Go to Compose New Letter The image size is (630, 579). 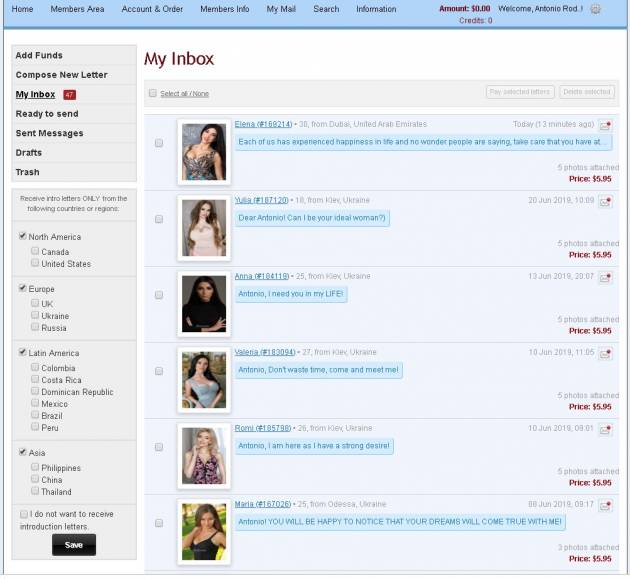[x=61, y=75]
